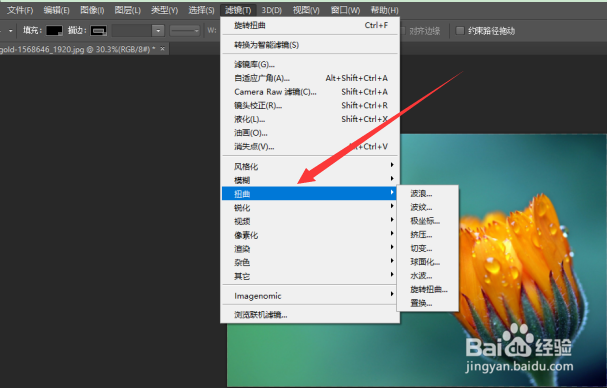
Task: Open the 视图(V) menu
Action: tap(306, 10)
